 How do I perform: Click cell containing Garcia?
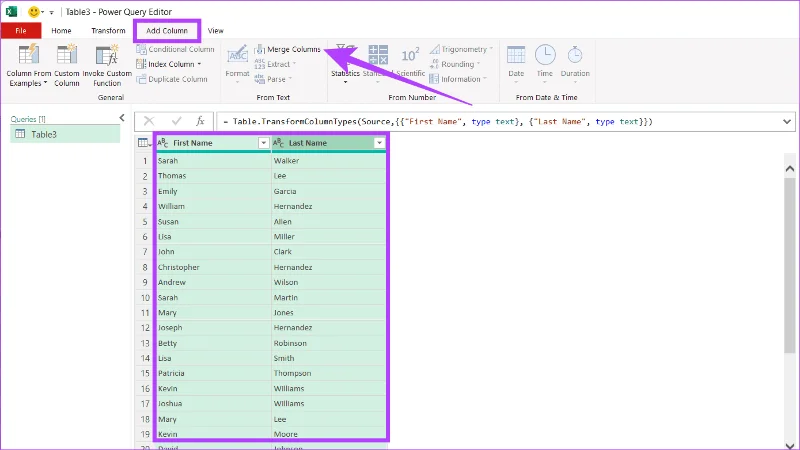pyautogui.click(x=329, y=191)
